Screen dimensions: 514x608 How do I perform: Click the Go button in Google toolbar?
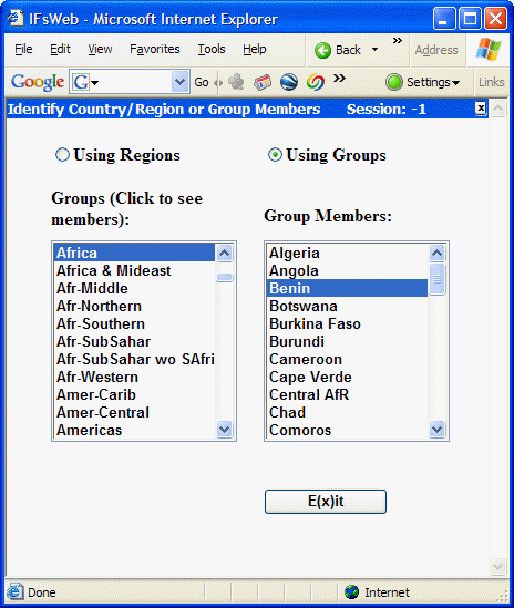[201, 82]
